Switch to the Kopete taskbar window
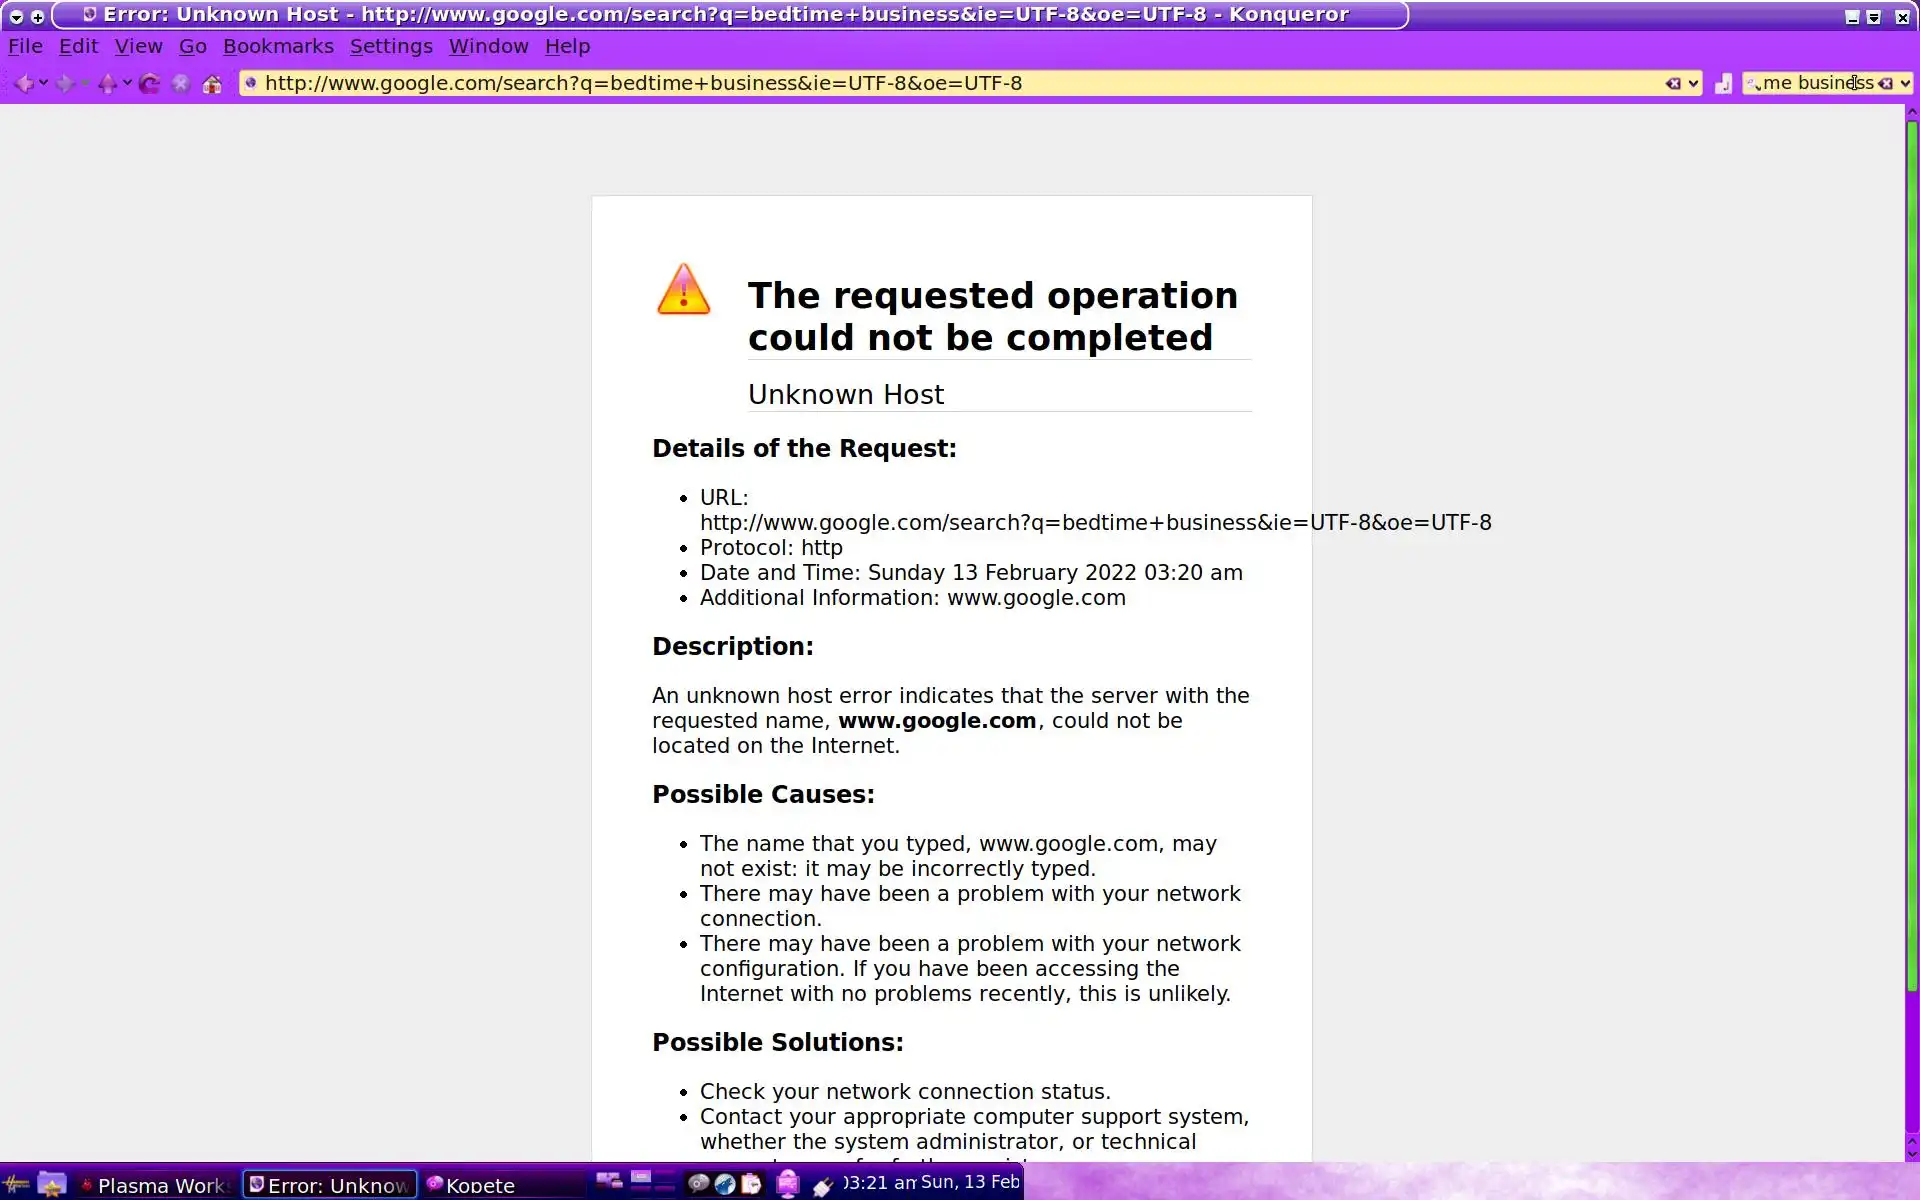The width and height of the screenshot is (1920, 1200). click(x=472, y=1185)
